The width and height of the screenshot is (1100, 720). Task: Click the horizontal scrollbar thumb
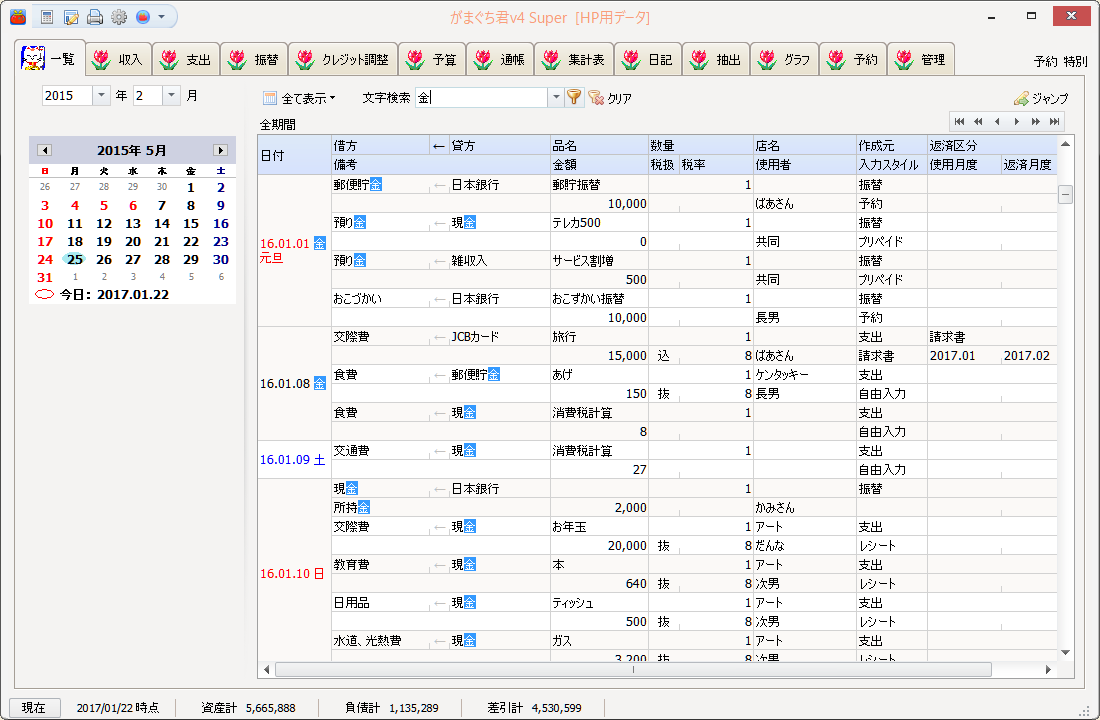tap(633, 669)
